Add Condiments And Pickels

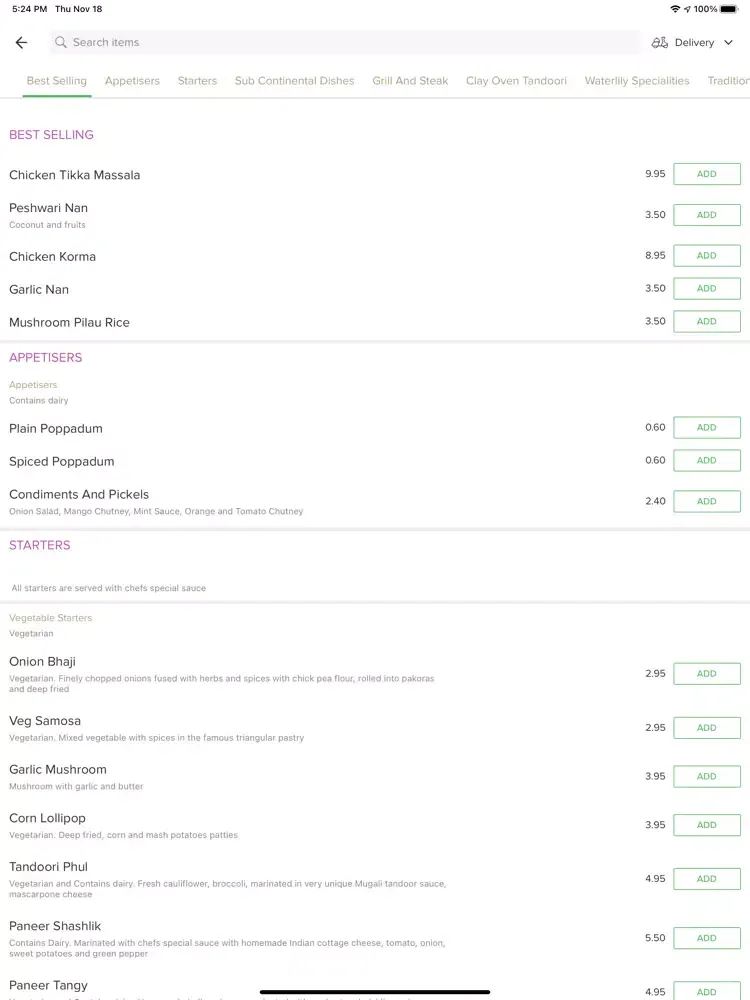pyautogui.click(x=707, y=501)
